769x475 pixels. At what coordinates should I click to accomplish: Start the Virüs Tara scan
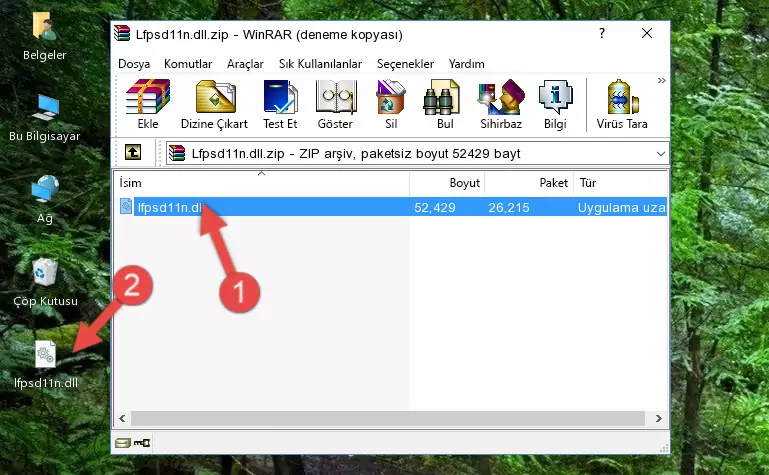tap(621, 104)
